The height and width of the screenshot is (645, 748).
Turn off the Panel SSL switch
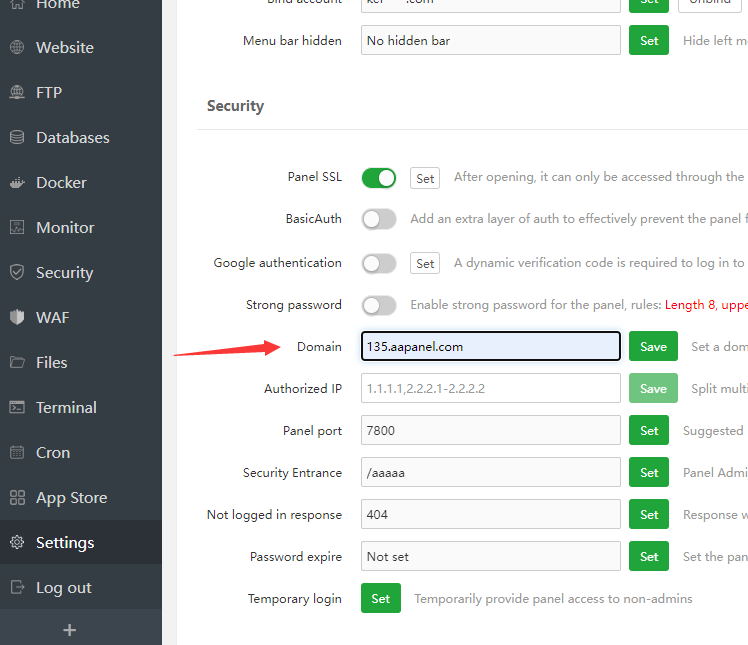click(x=379, y=178)
